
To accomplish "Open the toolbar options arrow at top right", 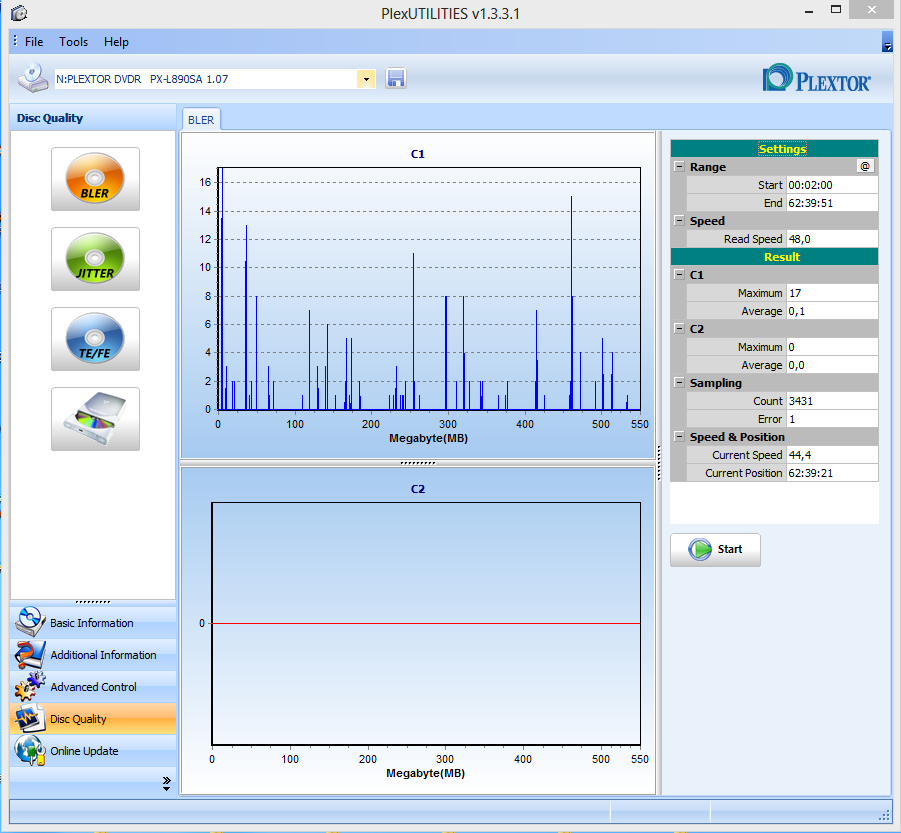I will click(887, 42).
